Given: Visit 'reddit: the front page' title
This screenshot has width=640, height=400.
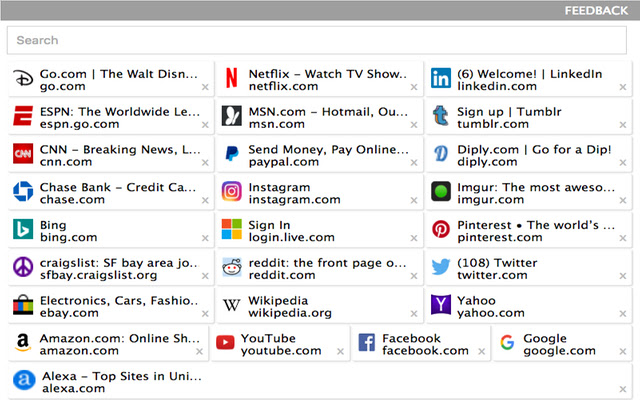Looking at the screenshot, I should point(327,263).
